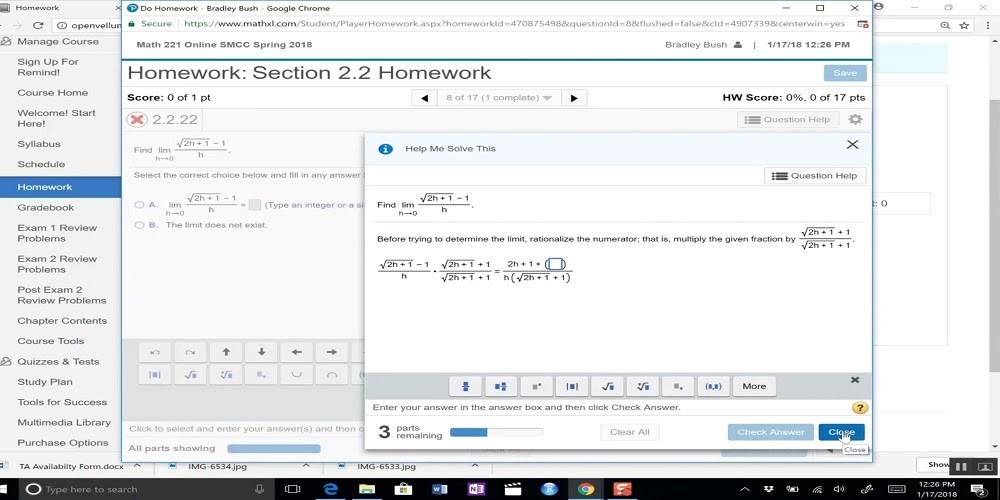Choose option B, limit does not exist

coord(139,225)
